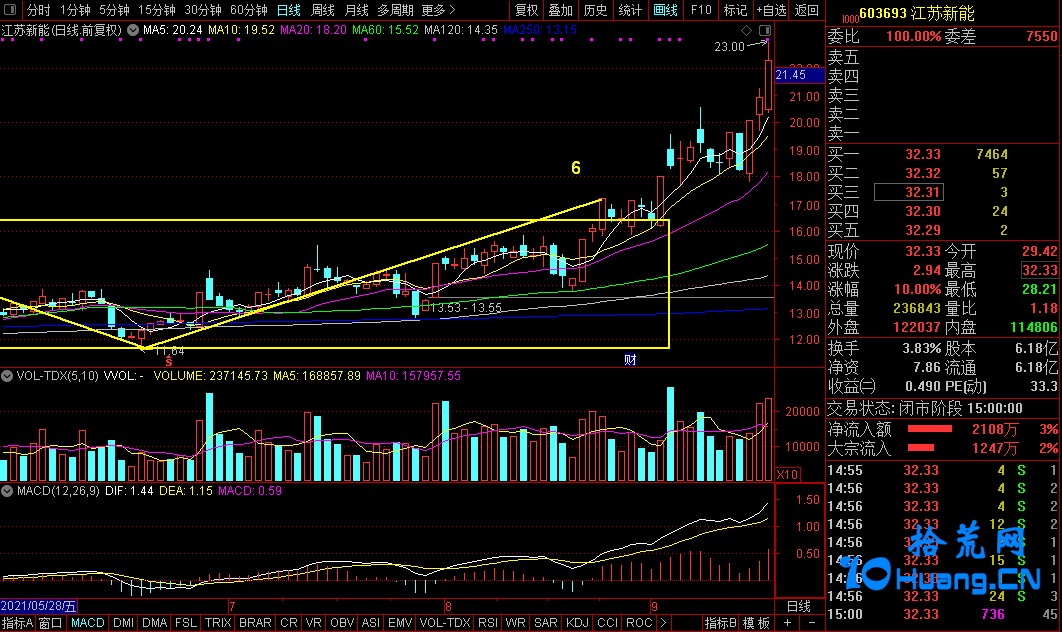Select the 60分钟 period

249,10
